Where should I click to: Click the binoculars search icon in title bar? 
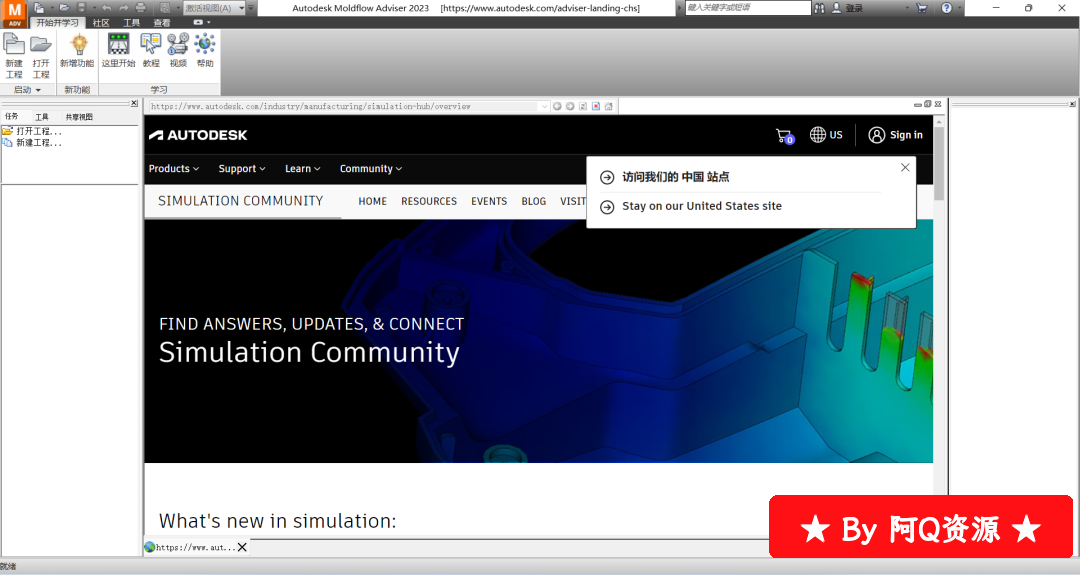click(820, 8)
